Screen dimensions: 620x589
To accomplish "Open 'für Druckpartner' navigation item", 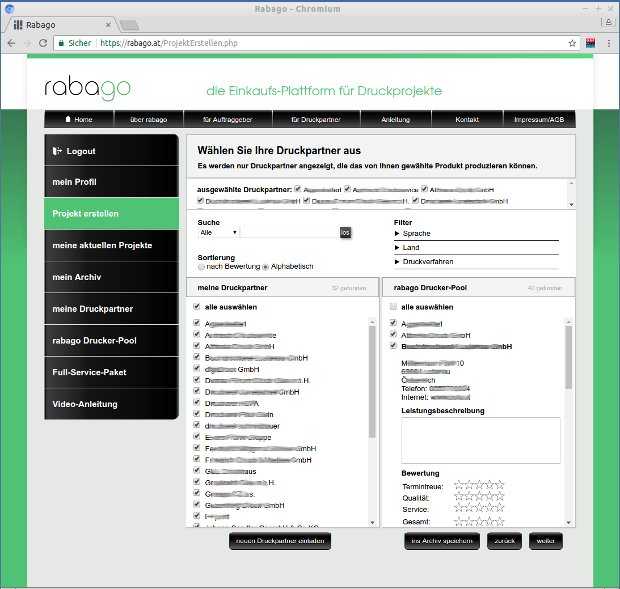I will pyautogui.click(x=316, y=119).
